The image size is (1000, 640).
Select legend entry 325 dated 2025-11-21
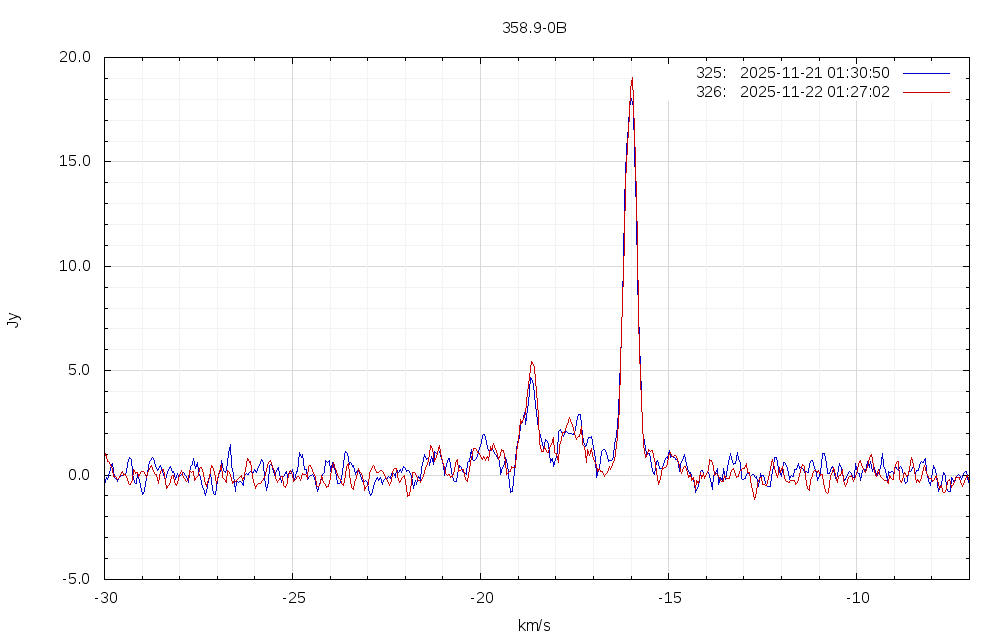coord(792,73)
